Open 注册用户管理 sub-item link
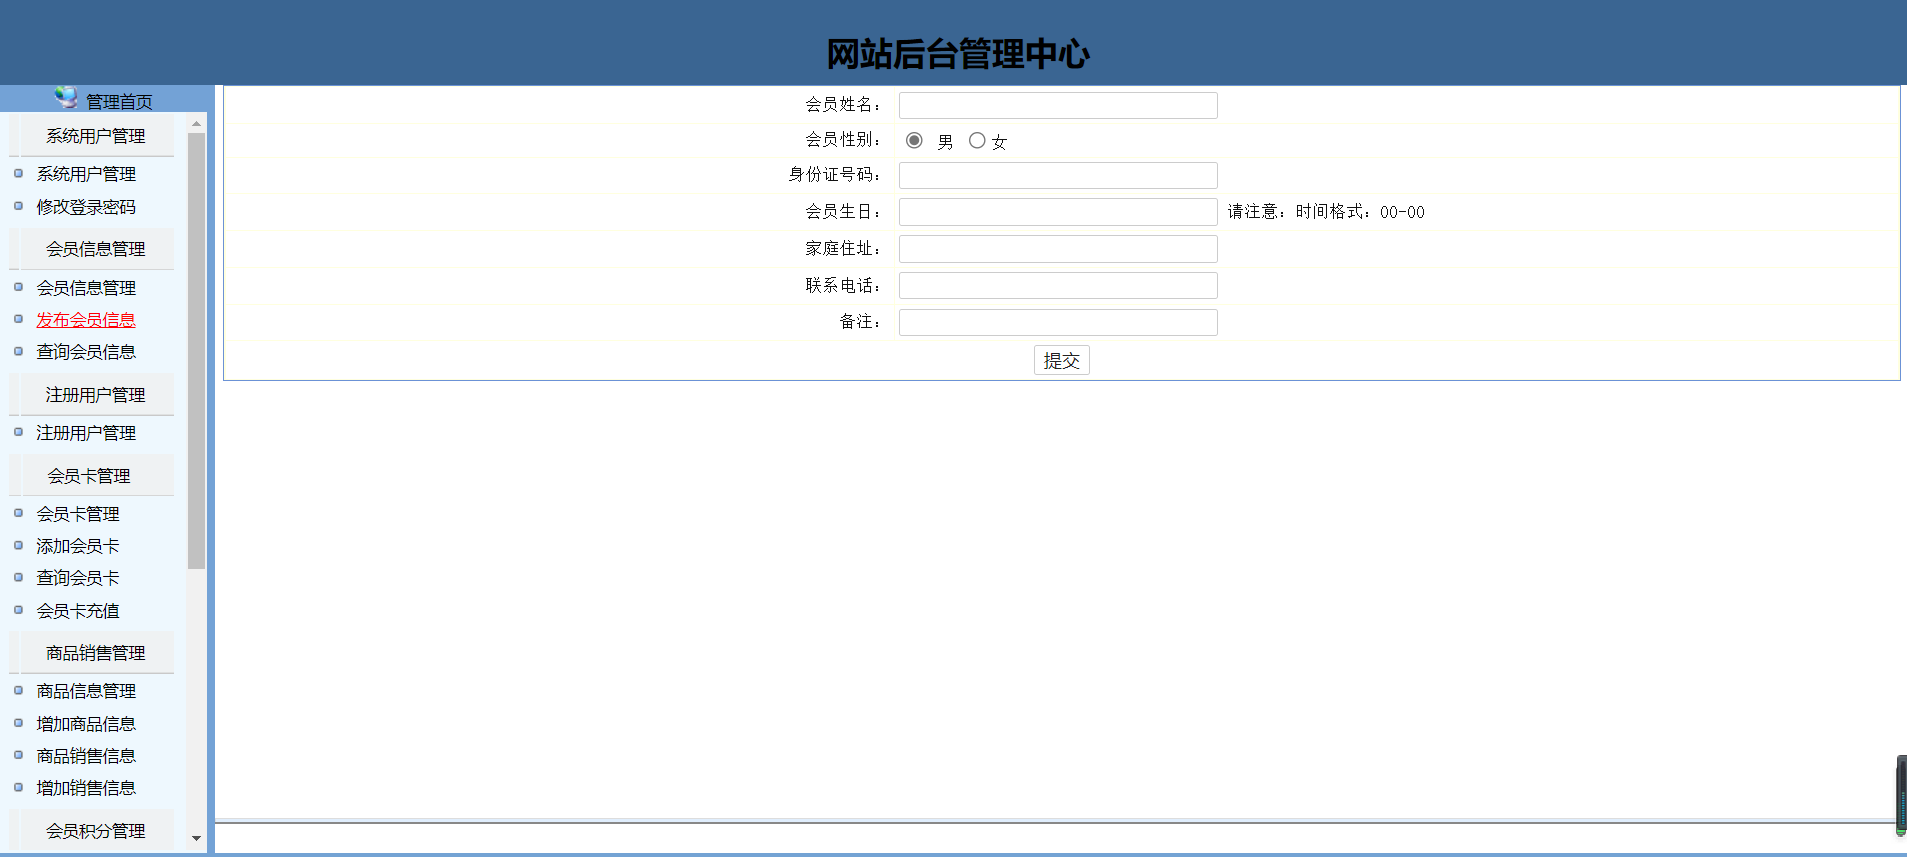The image size is (1907, 857). [86, 433]
